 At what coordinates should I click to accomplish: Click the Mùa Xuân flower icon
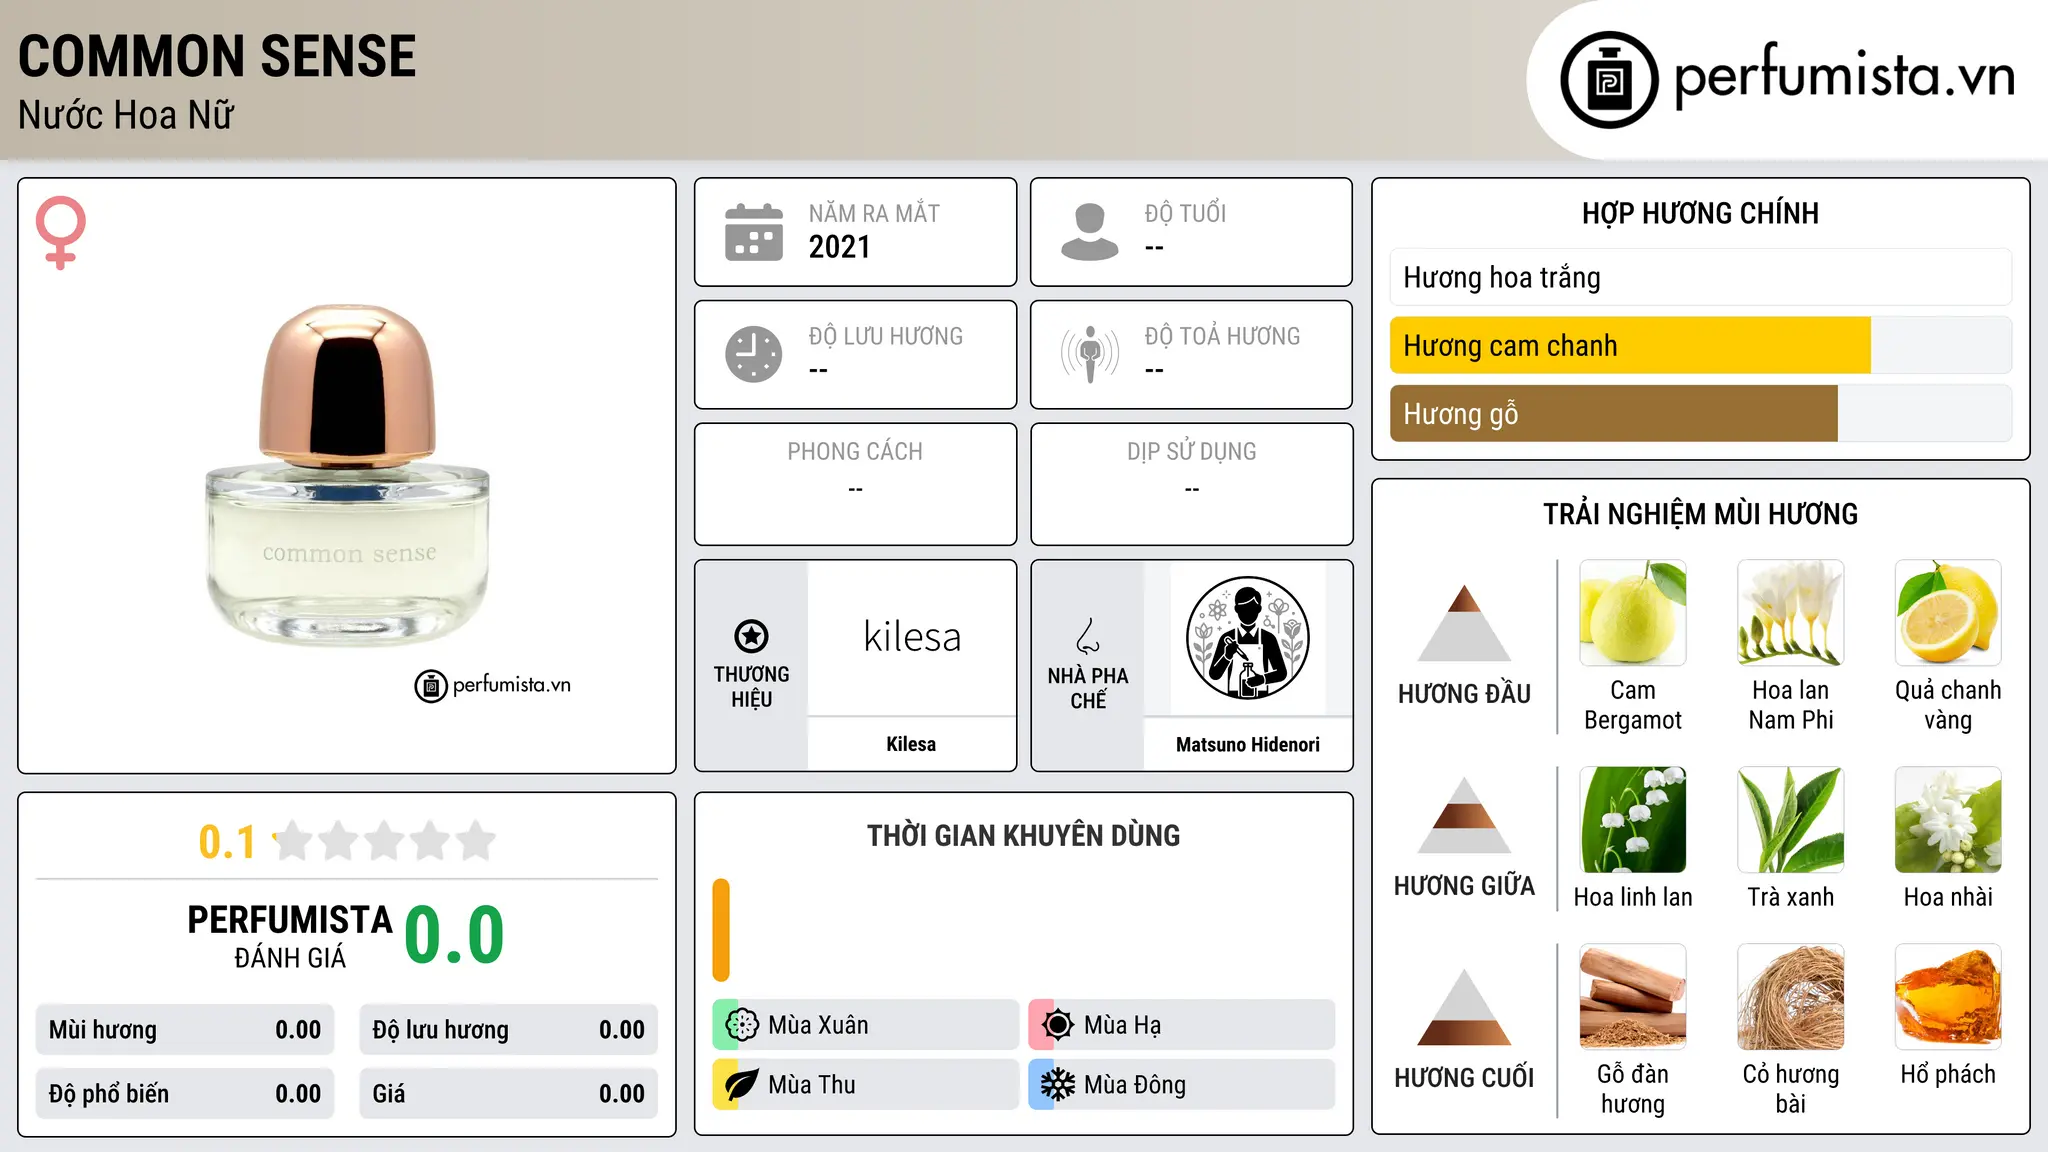tap(742, 1025)
